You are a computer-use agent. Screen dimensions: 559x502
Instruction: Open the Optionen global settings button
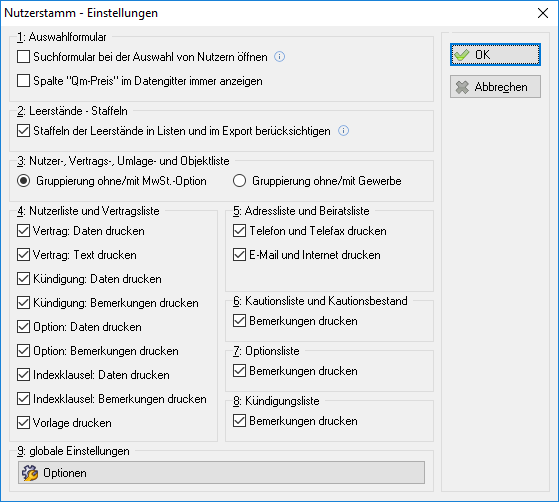click(x=221, y=473)
